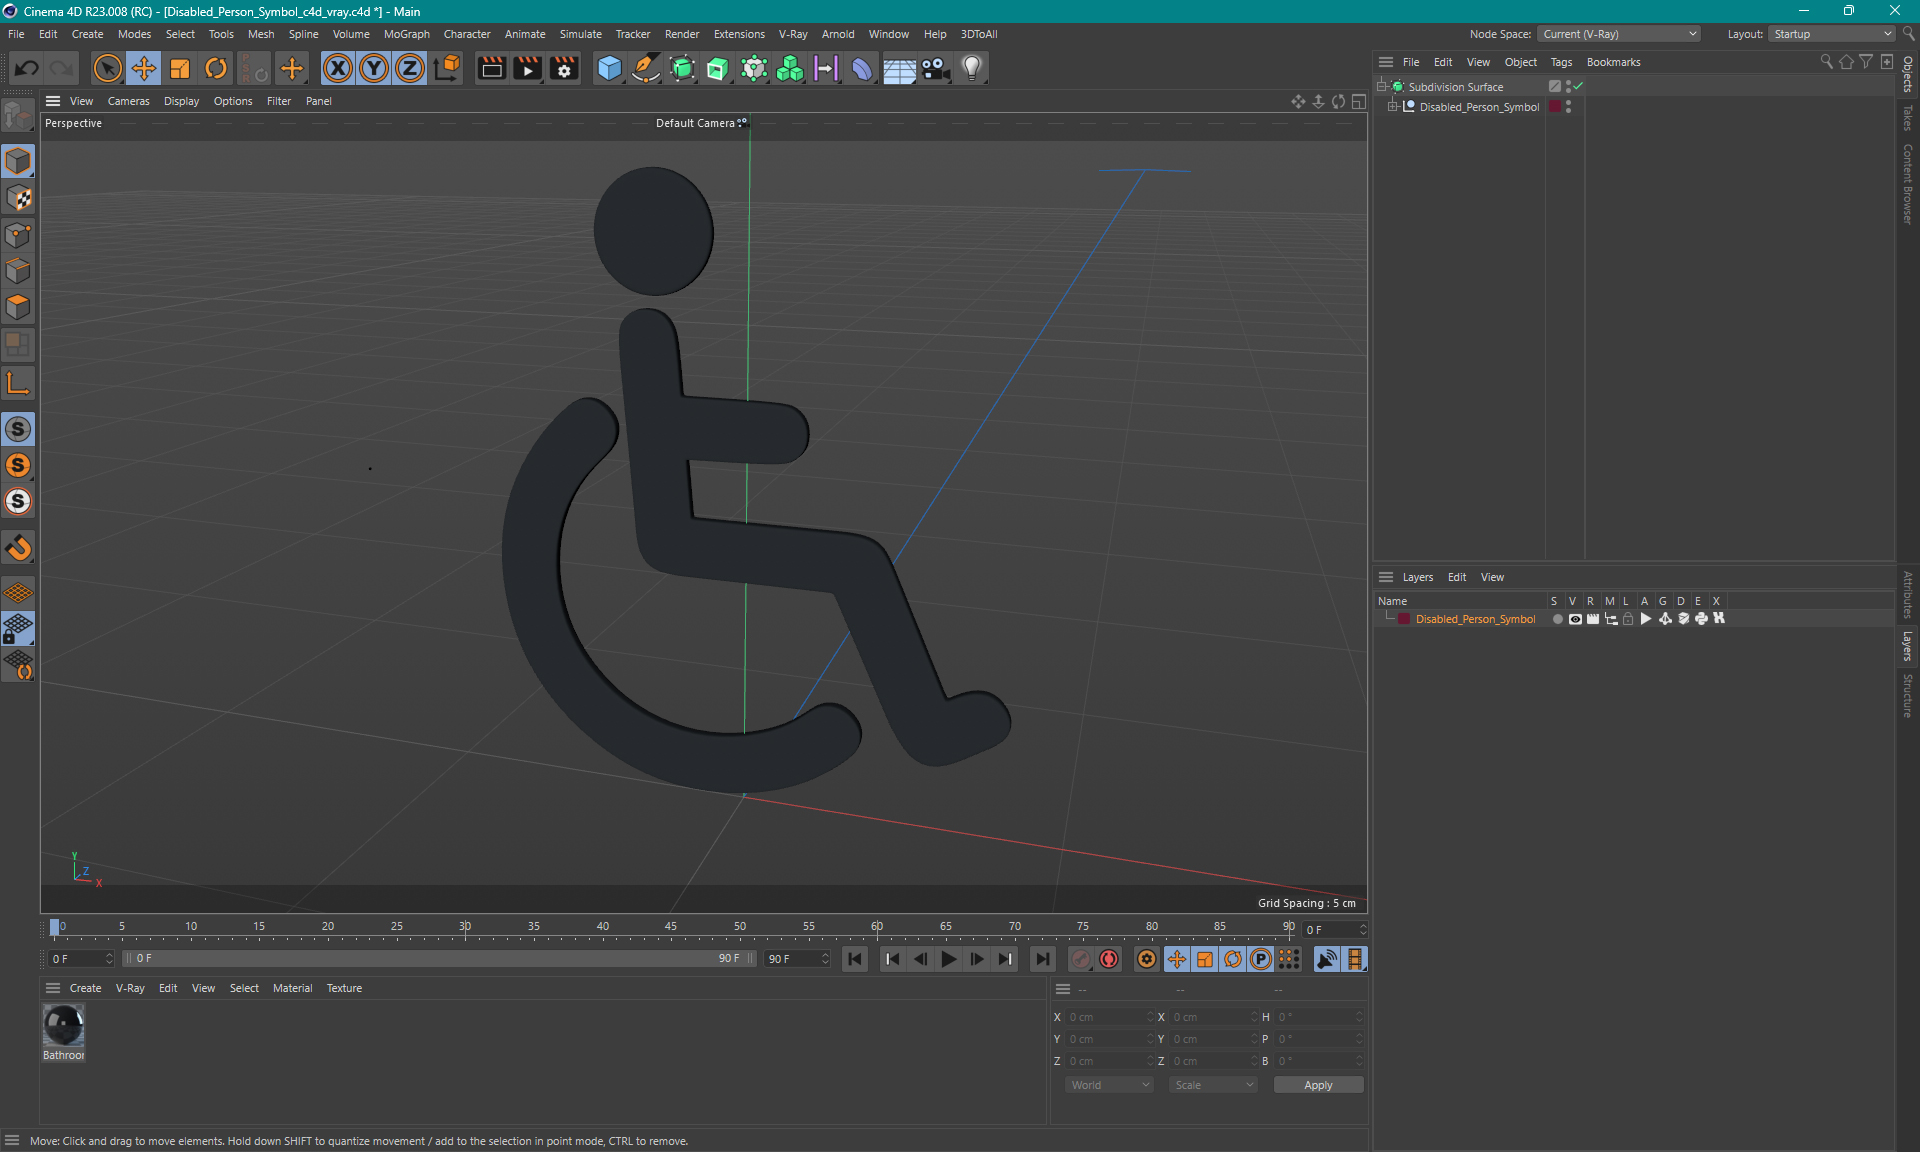1920x1152 pixels.
Task: Click the Undo arrow icon
Action: pyautogui.click(x=27, y=68)
